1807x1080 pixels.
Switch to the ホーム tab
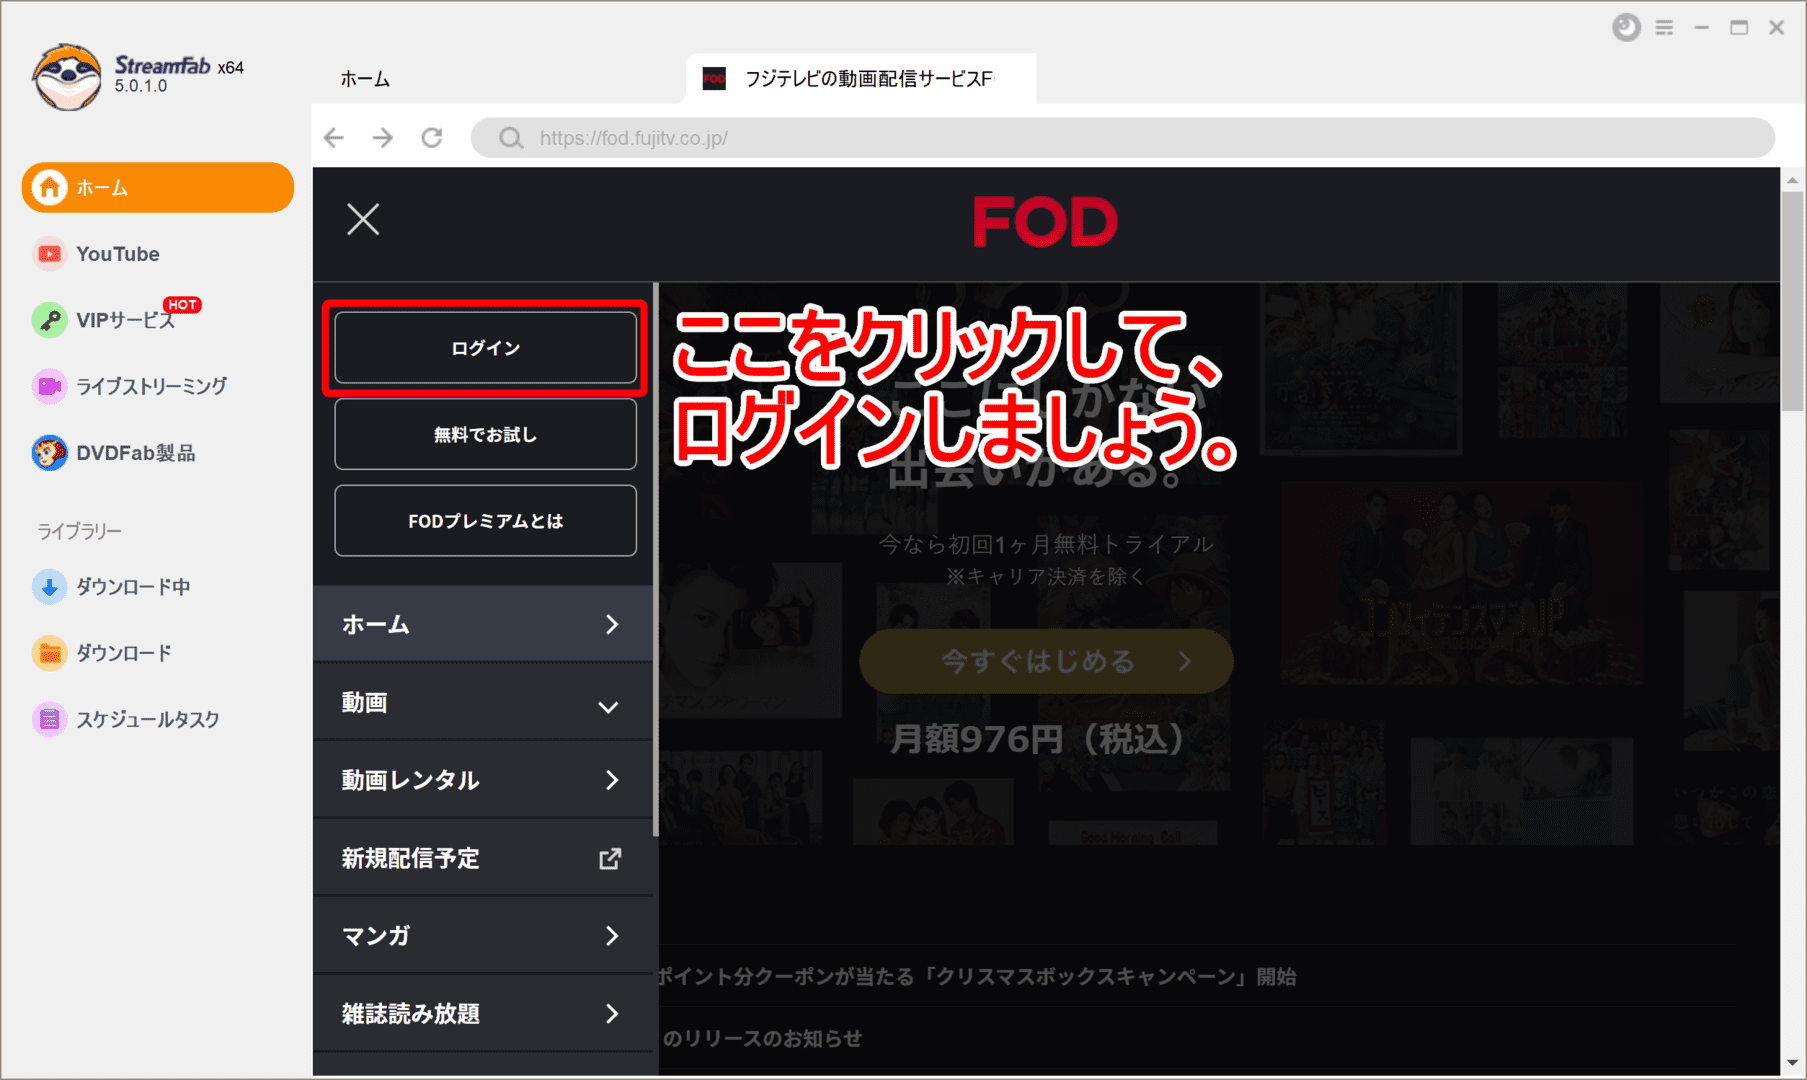point(365,78)
